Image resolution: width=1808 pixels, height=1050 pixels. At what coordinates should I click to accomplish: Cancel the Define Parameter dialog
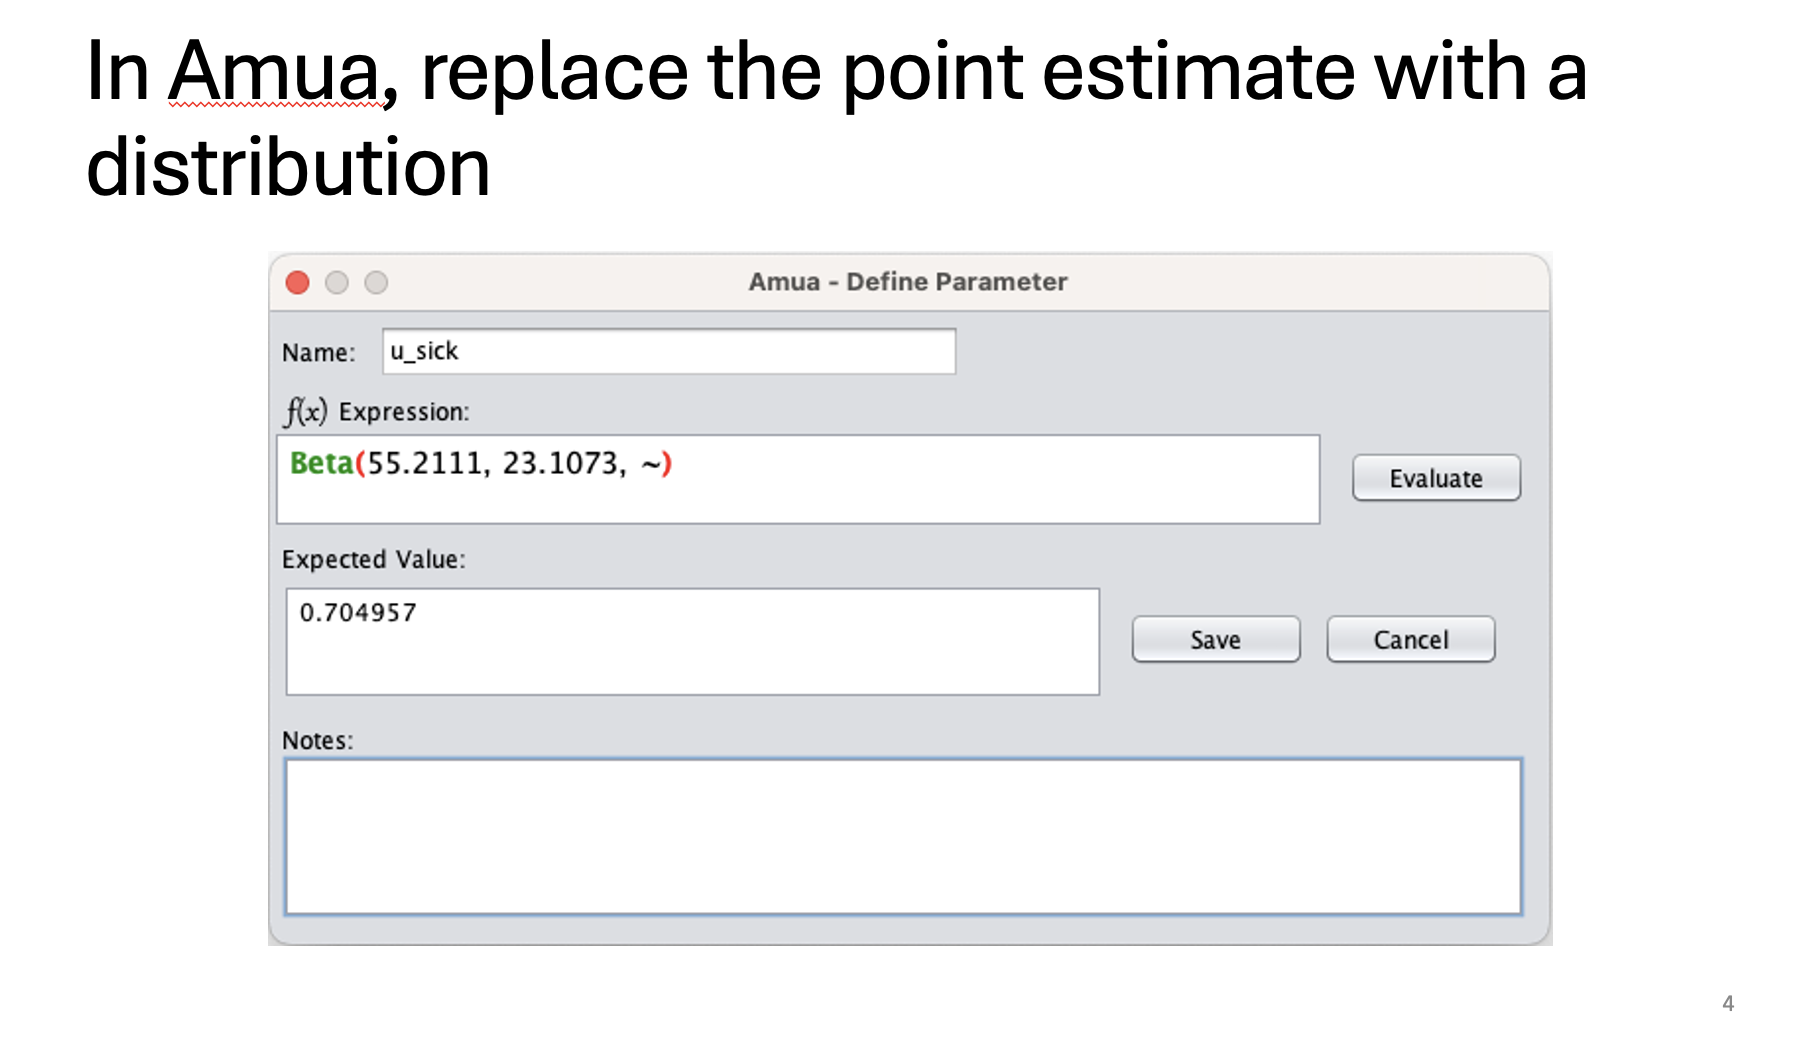[1410, 639]
